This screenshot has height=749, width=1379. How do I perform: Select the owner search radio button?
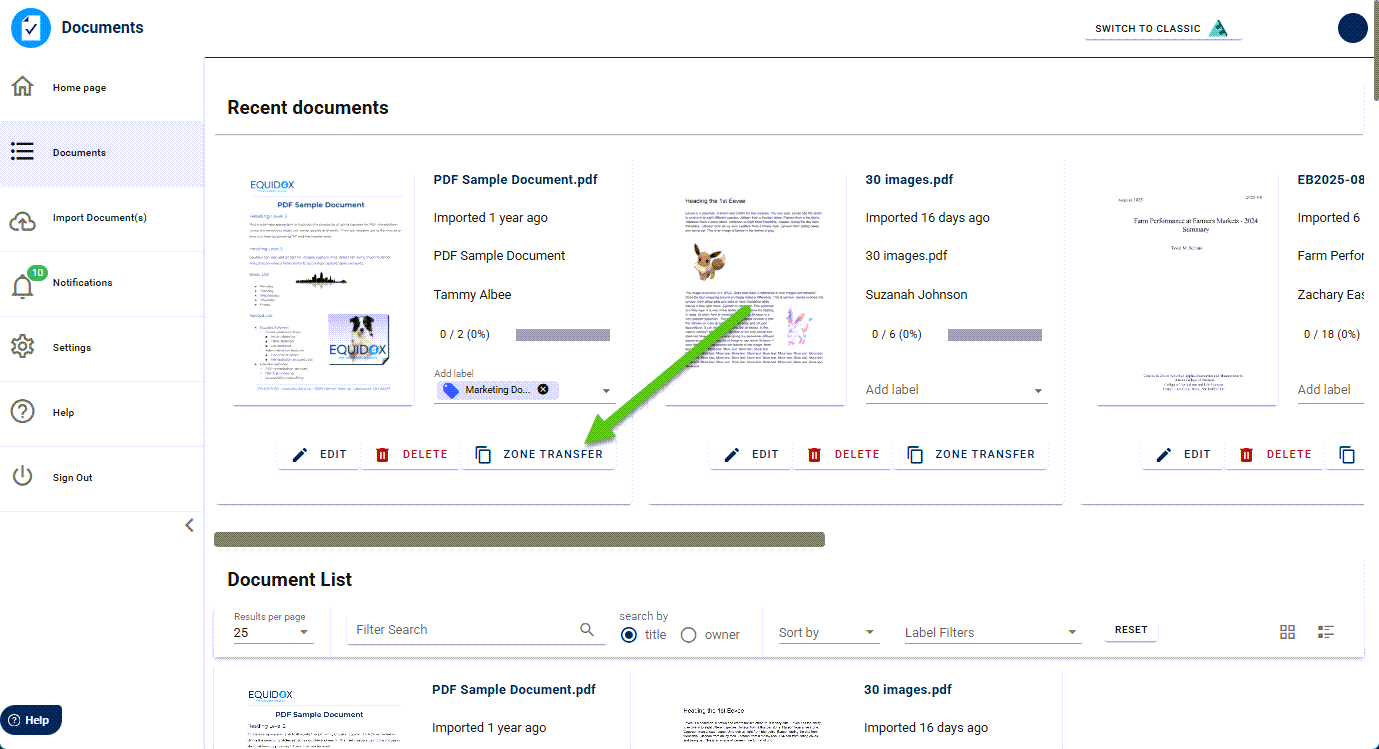pos(687,634)
